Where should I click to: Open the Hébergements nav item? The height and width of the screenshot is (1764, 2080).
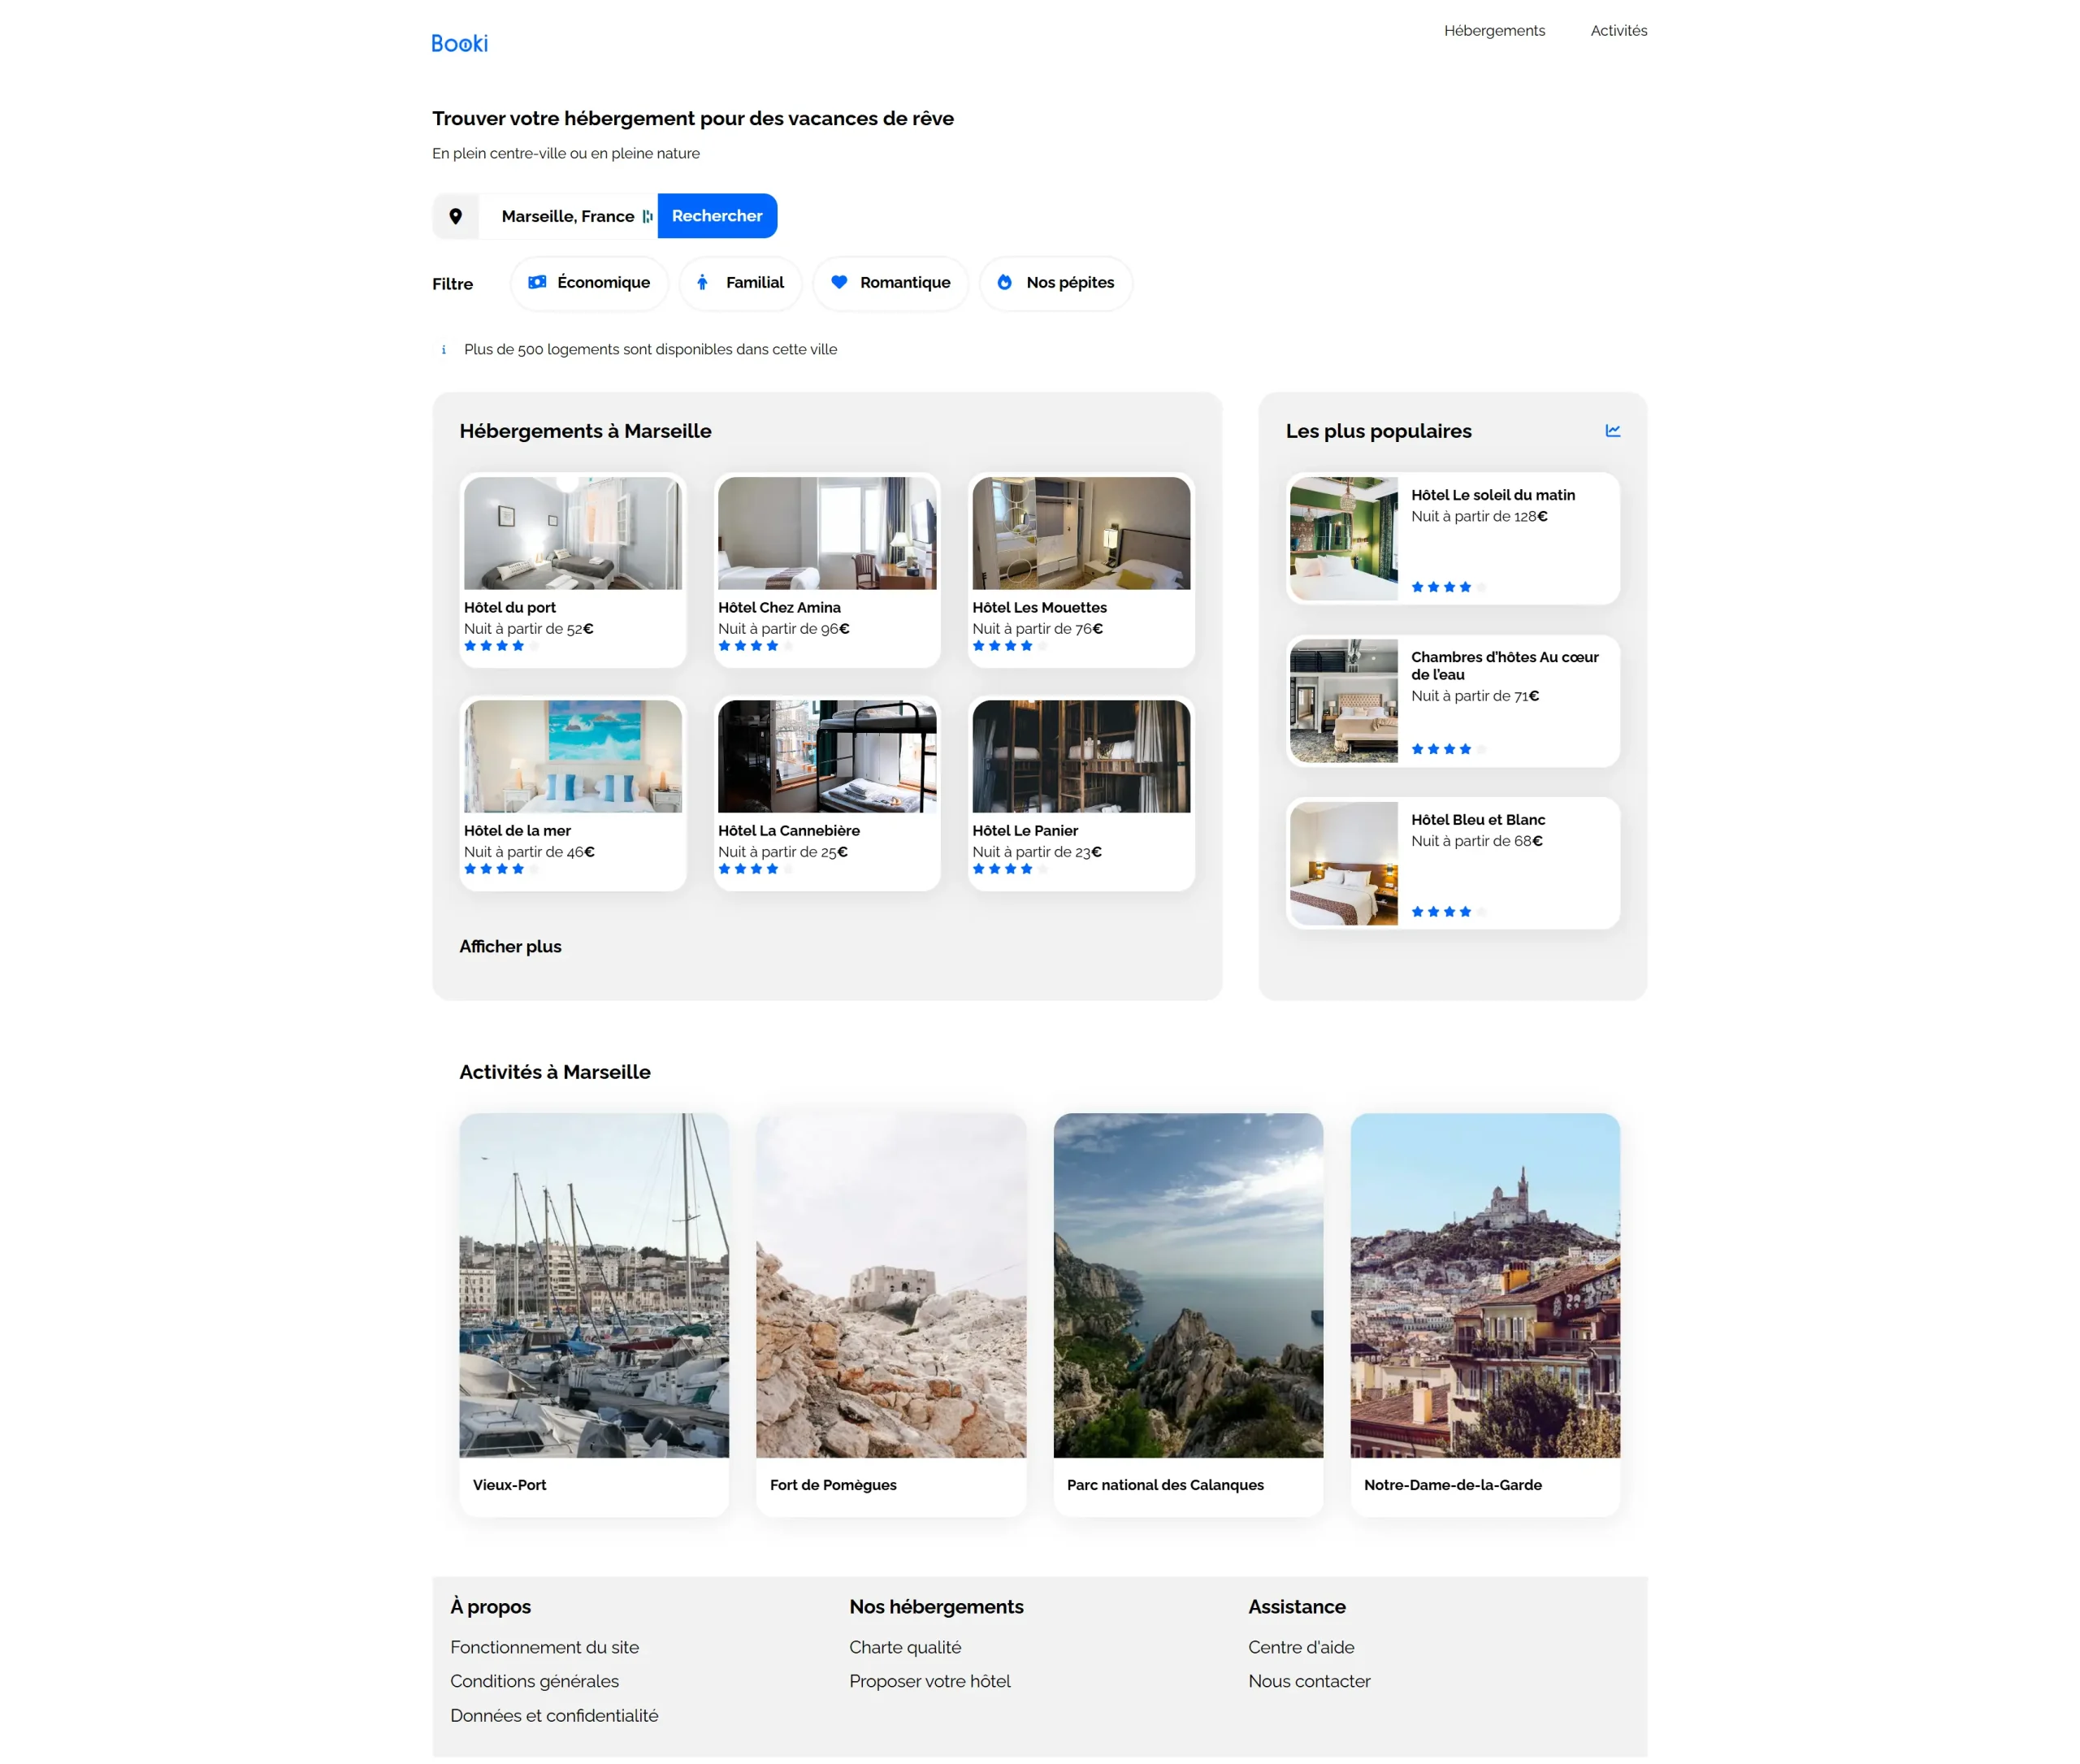pyautogui.click(x=1494, y=31)
